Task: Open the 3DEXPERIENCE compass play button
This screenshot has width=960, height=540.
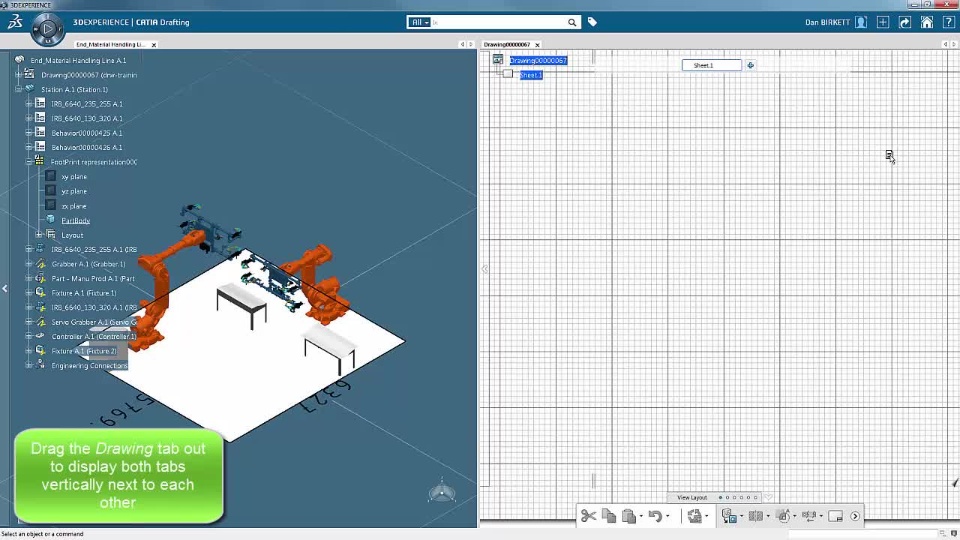Action: pyautogui.click(x=48, y=28)
